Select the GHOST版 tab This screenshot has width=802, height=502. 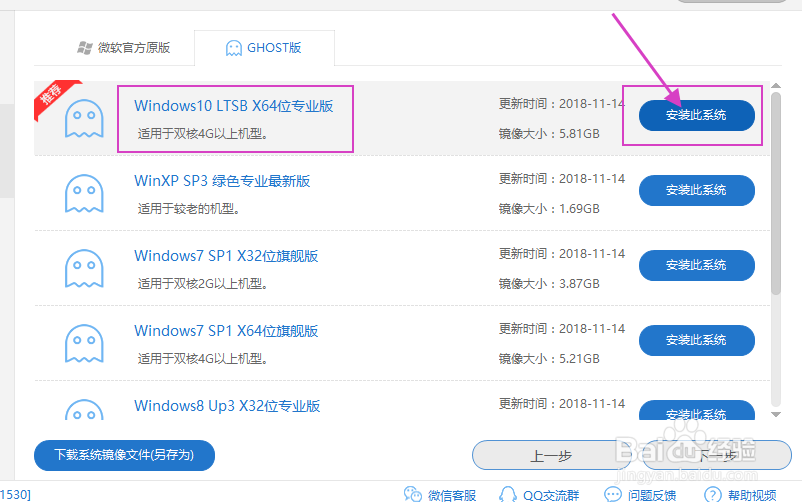[264, 48]
